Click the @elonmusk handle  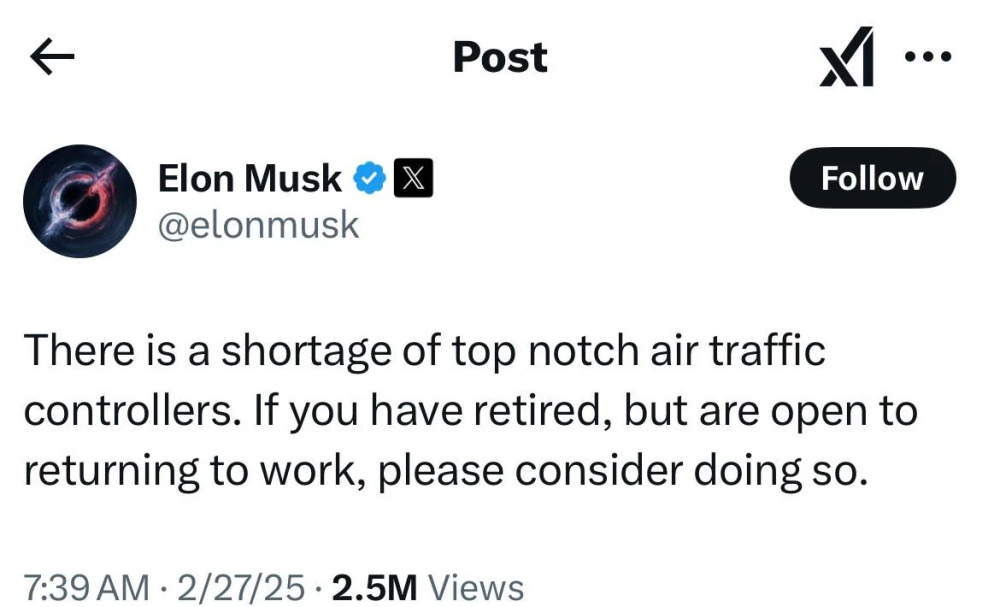pyautogui.click(x=258, y=225)
